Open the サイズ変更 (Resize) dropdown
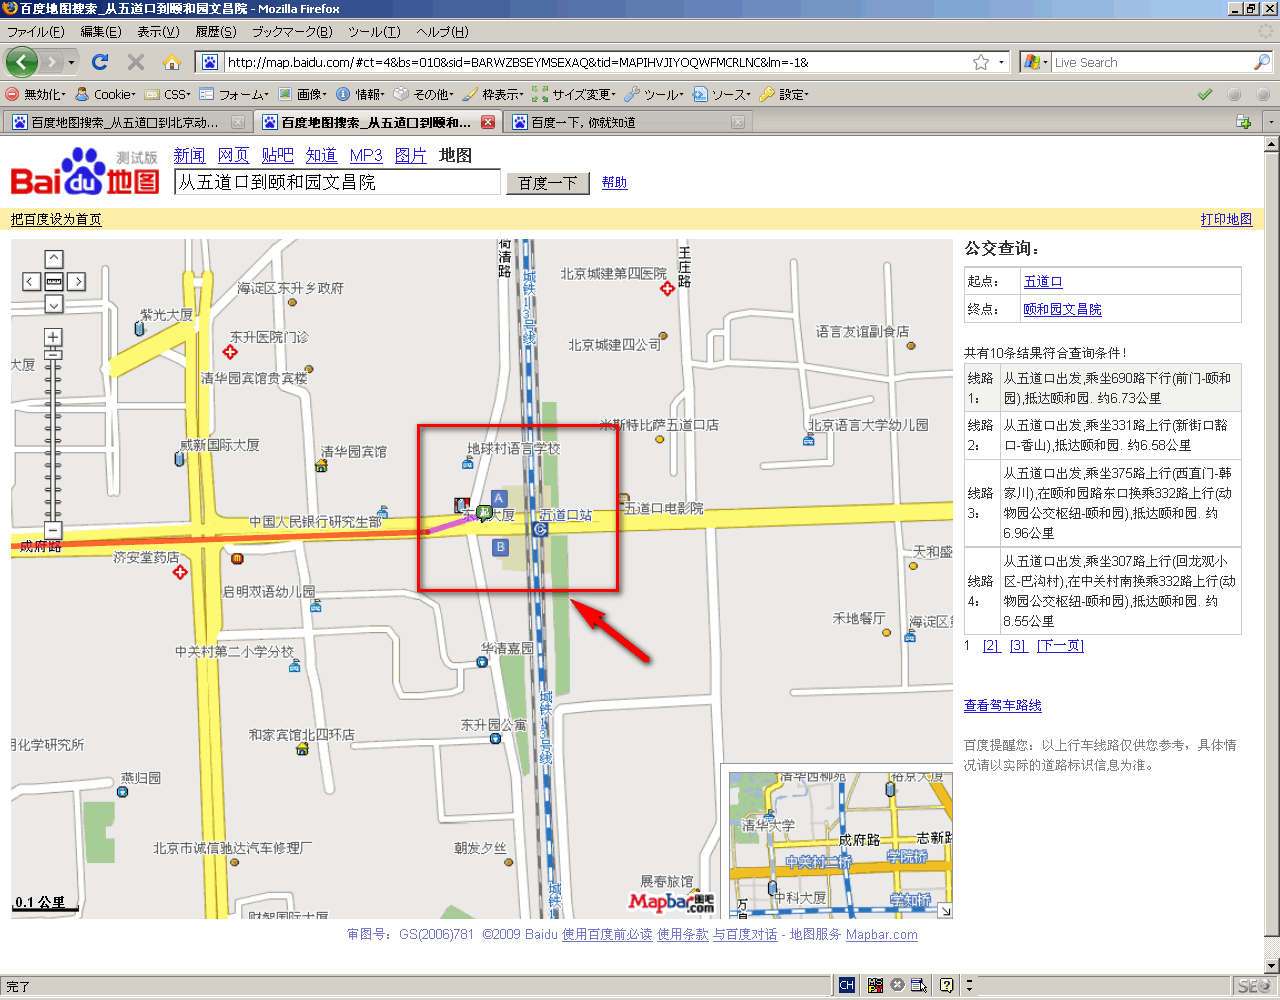The image size is (1280, 1000). tap(574, 94)
